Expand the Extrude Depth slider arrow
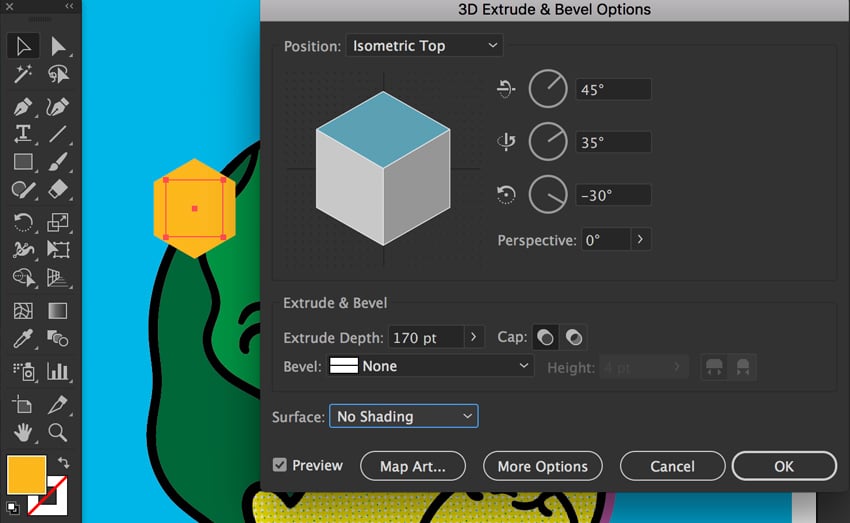This screenshot has height=523, width=850. click(x=473, y=337)
